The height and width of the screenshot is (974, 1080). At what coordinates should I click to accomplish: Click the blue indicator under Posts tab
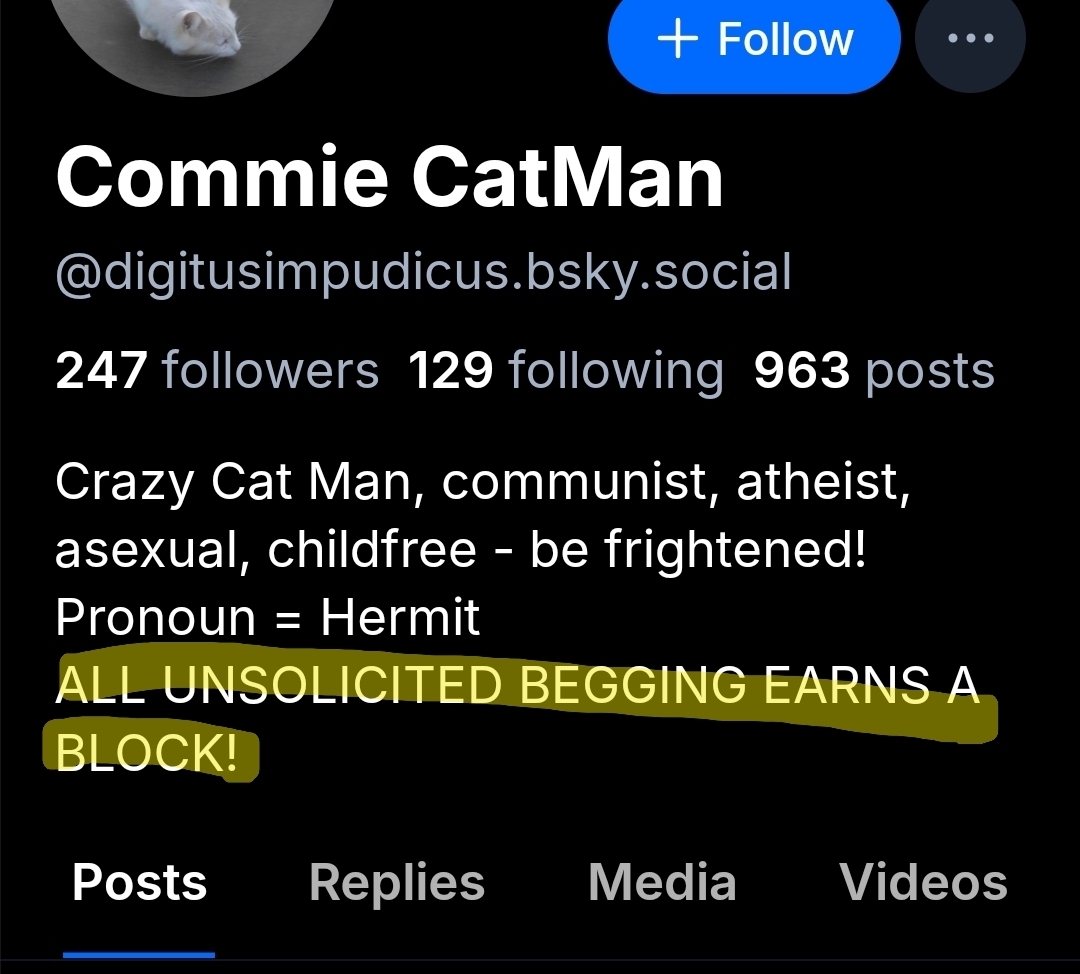[139, 955]
